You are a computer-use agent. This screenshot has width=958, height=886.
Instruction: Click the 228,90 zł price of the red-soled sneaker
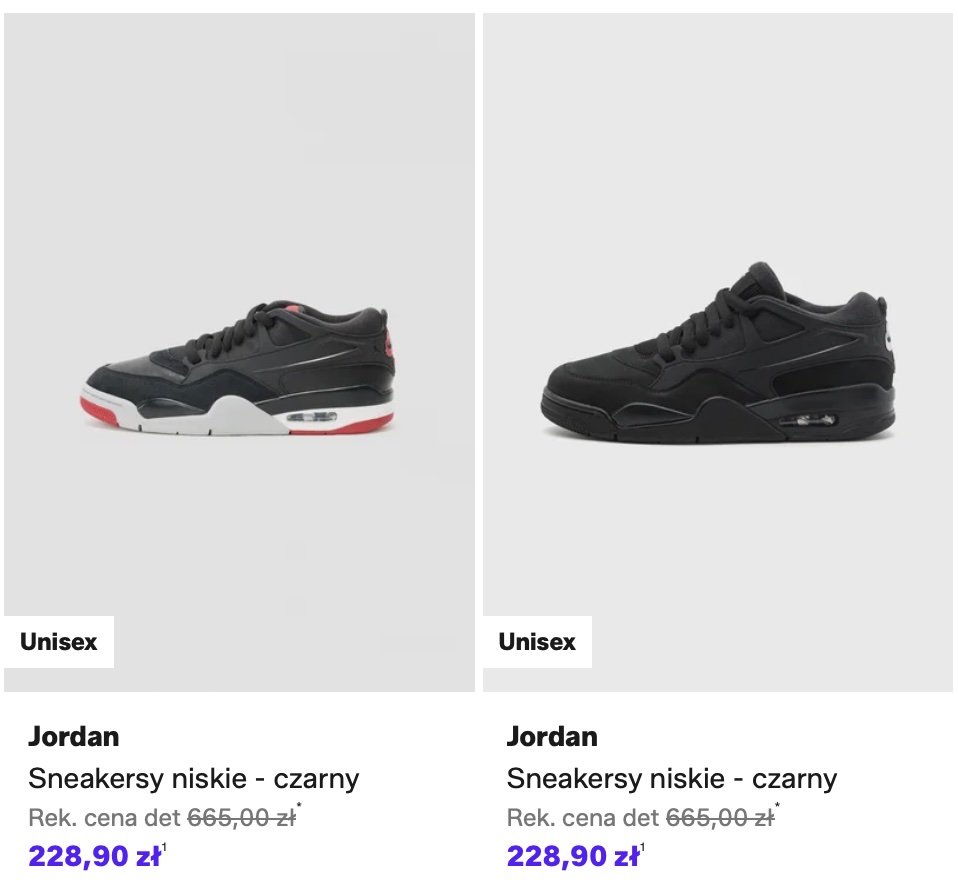pyautogui.click(x=94, y=857)
